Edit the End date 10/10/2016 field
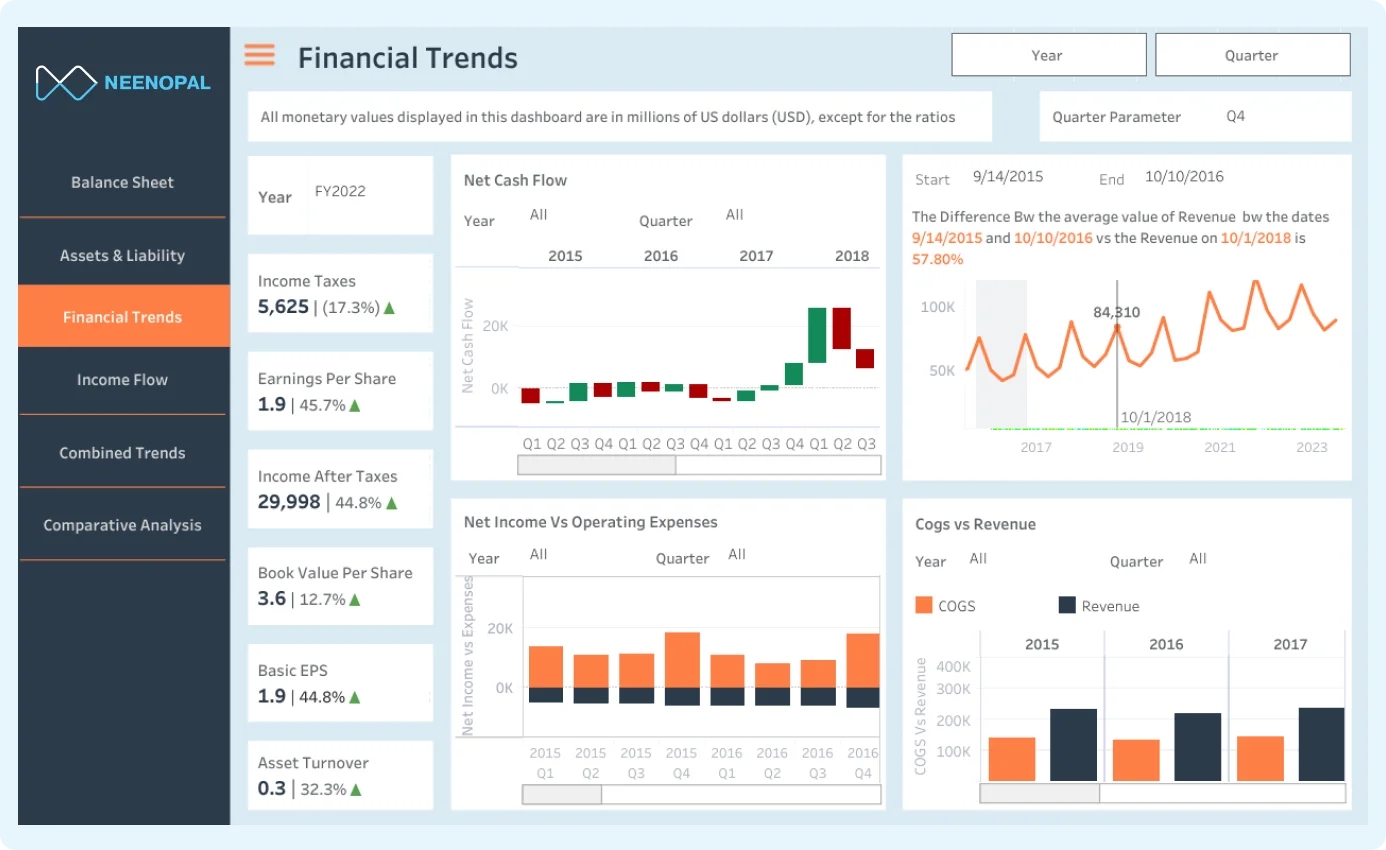 (1185, 177)
